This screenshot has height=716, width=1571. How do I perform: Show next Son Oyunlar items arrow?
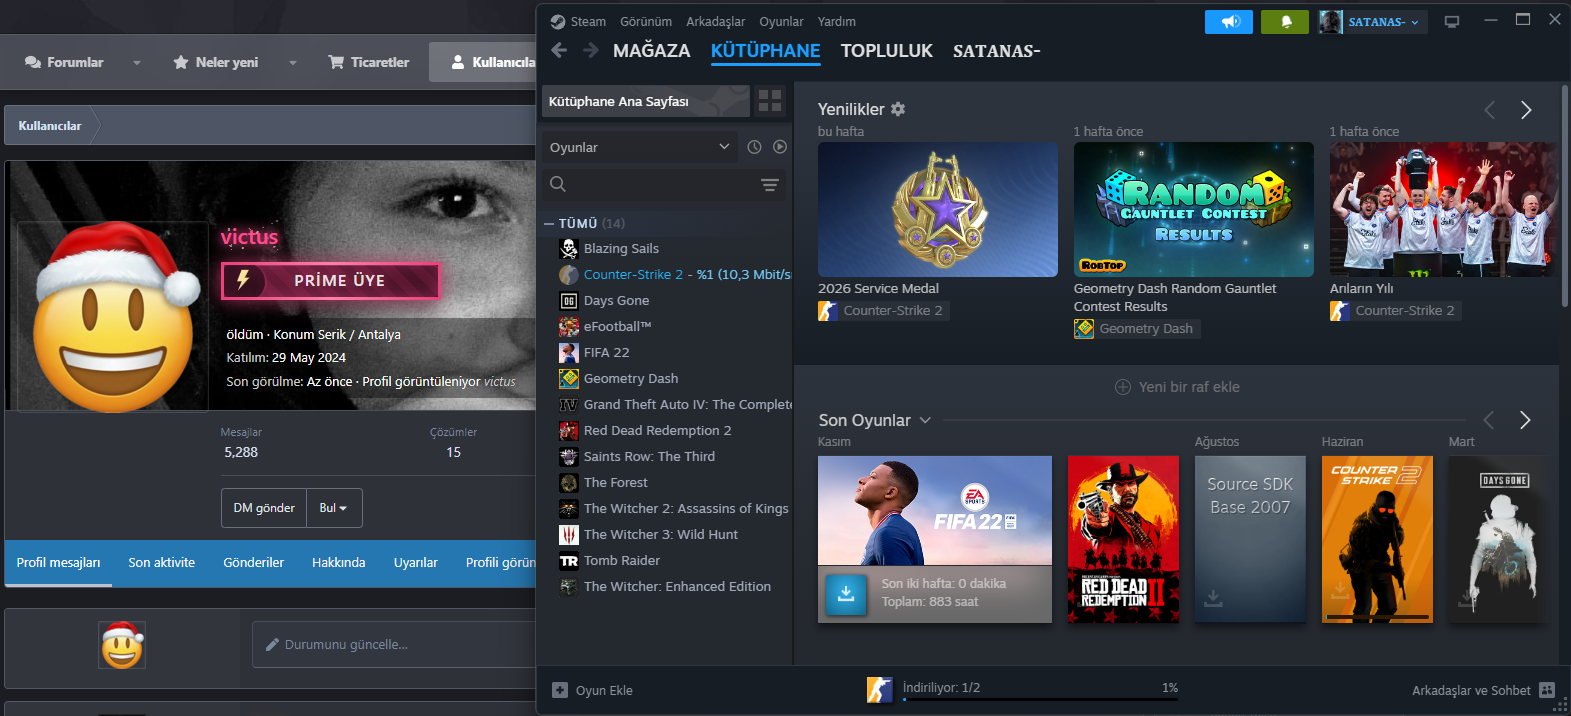tap(1526, 420)
